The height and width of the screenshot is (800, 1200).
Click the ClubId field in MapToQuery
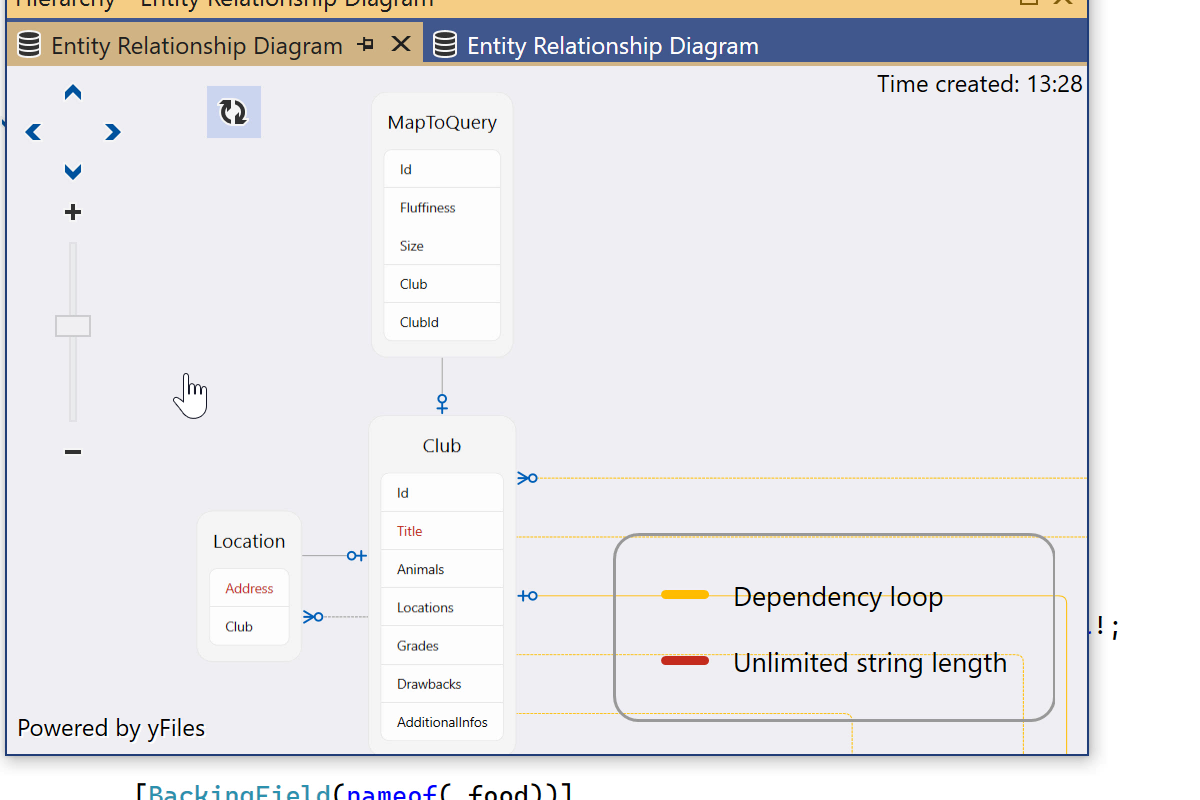(x=419, y=322)
